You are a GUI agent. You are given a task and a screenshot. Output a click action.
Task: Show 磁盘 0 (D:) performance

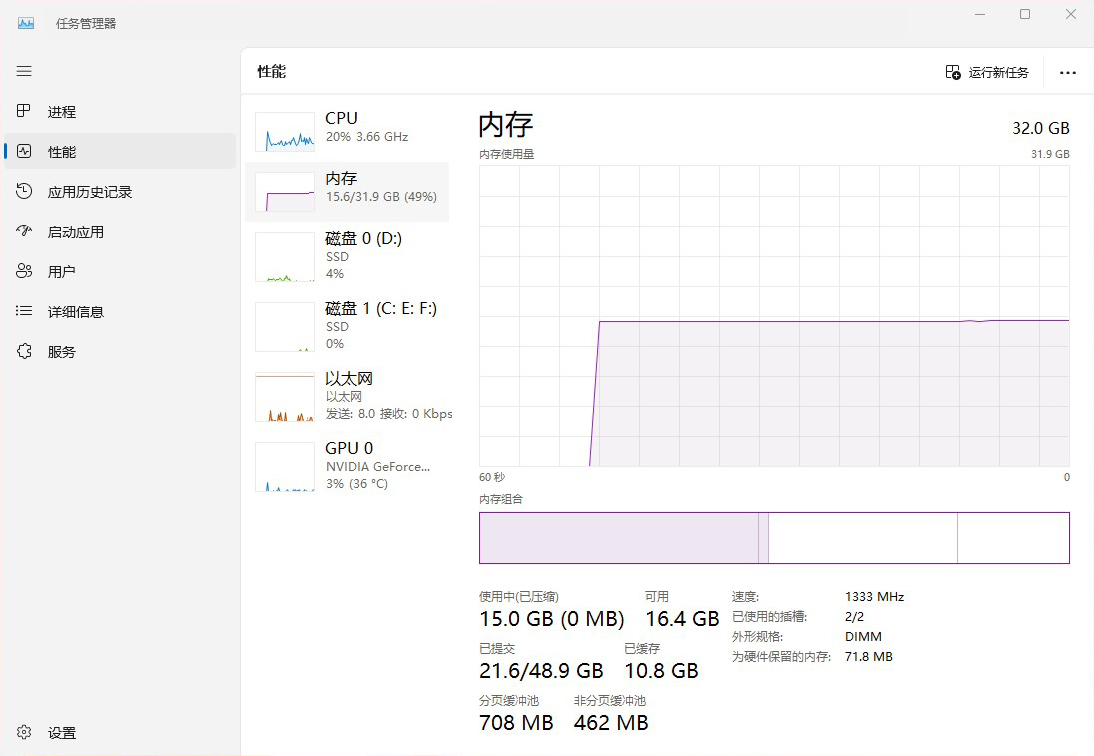click(x=347, y=256)
